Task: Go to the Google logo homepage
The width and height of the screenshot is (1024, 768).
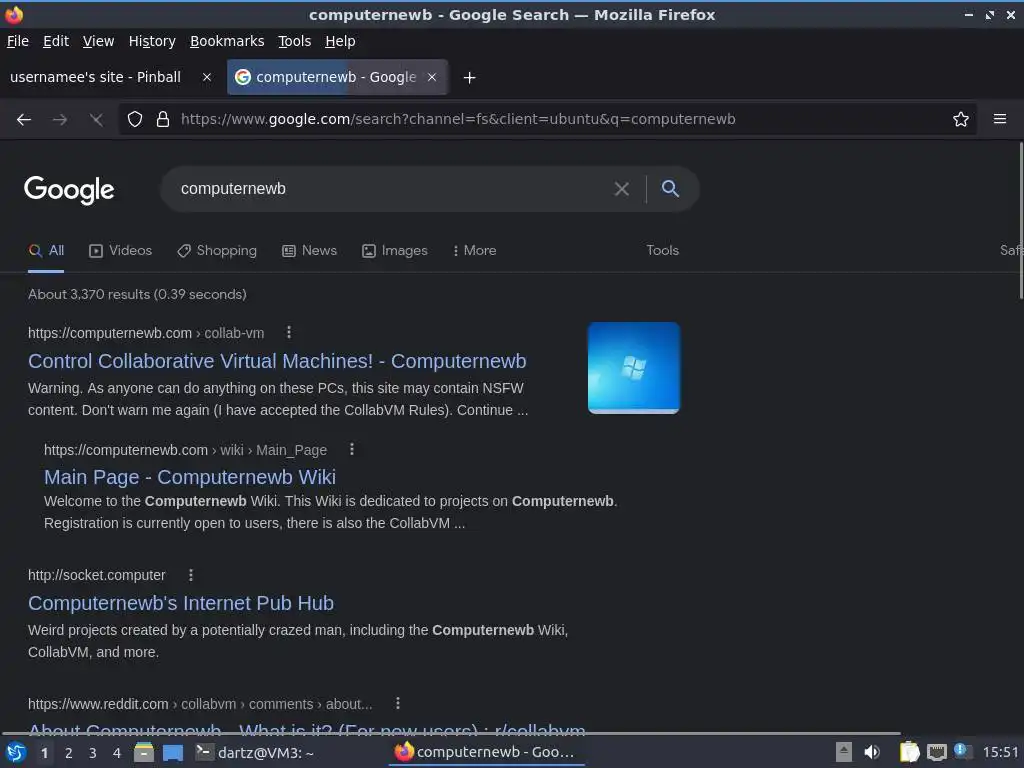Action: [69, 190]
